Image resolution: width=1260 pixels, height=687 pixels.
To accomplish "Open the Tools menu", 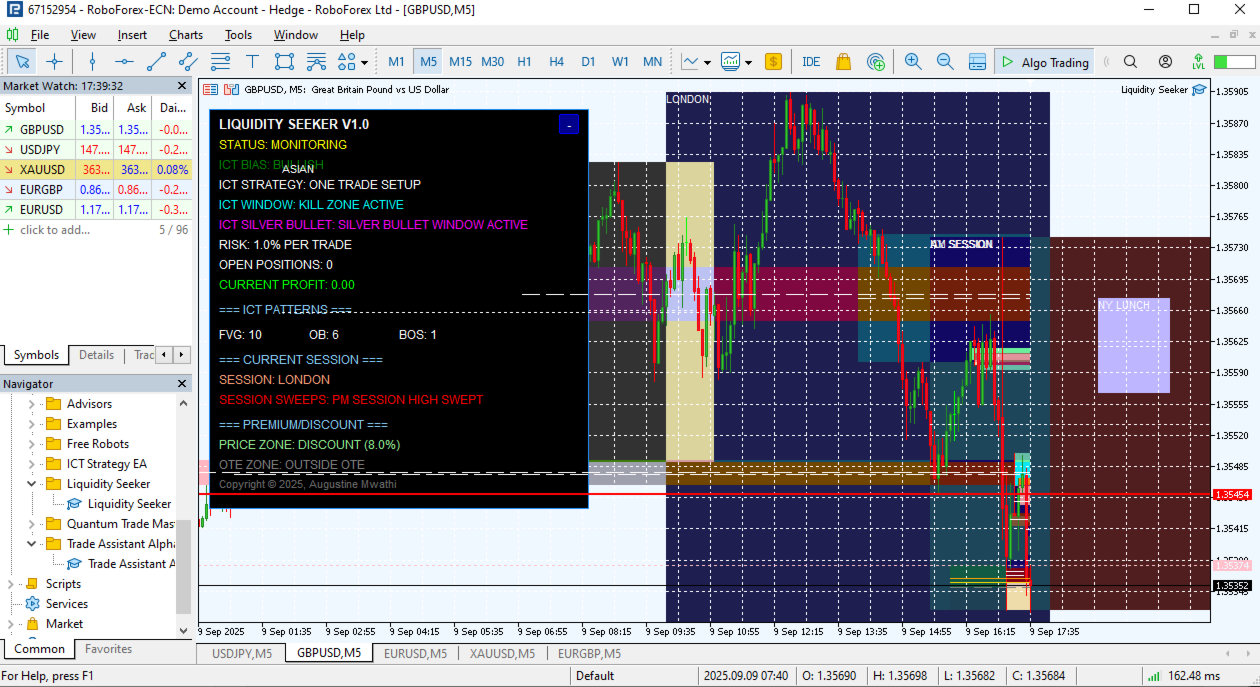I will (238, 34).
